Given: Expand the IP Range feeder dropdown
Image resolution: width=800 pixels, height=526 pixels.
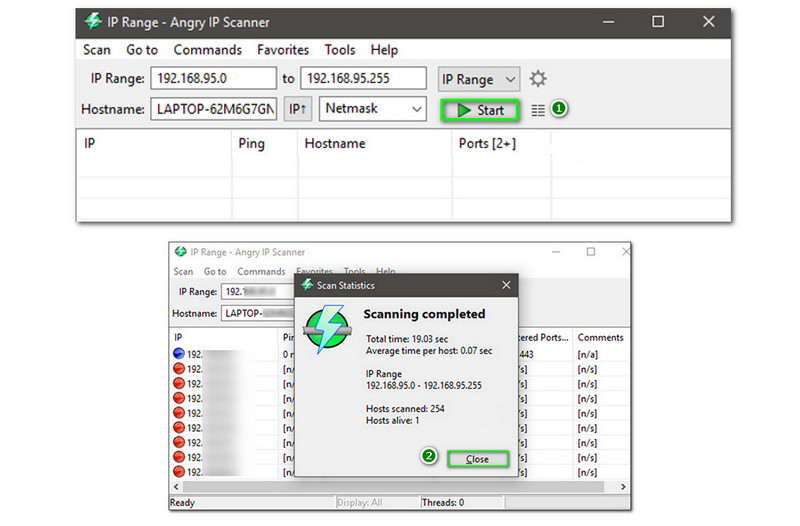Looking at the screenshot, I should click(x=479, y=79).
